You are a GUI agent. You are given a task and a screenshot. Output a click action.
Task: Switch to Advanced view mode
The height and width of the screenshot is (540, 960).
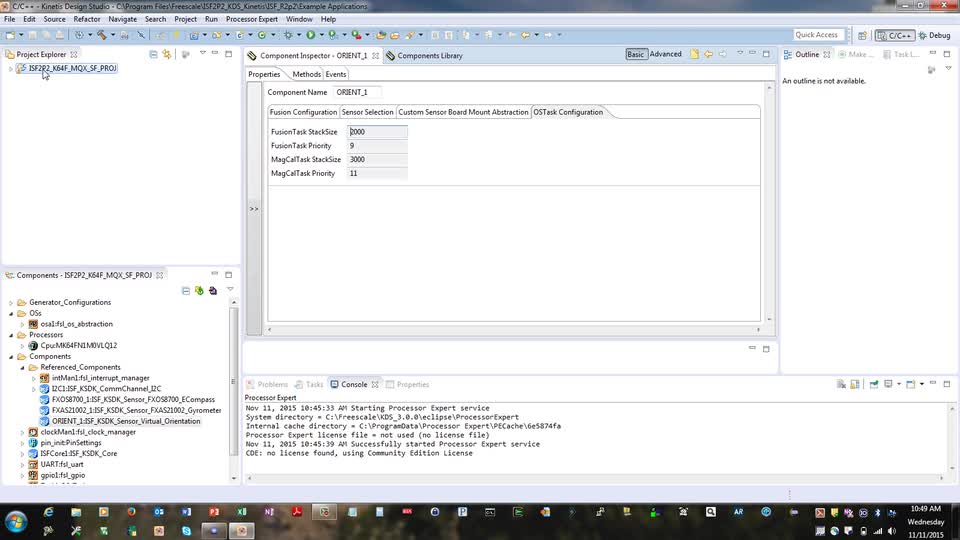coord(665,55)
